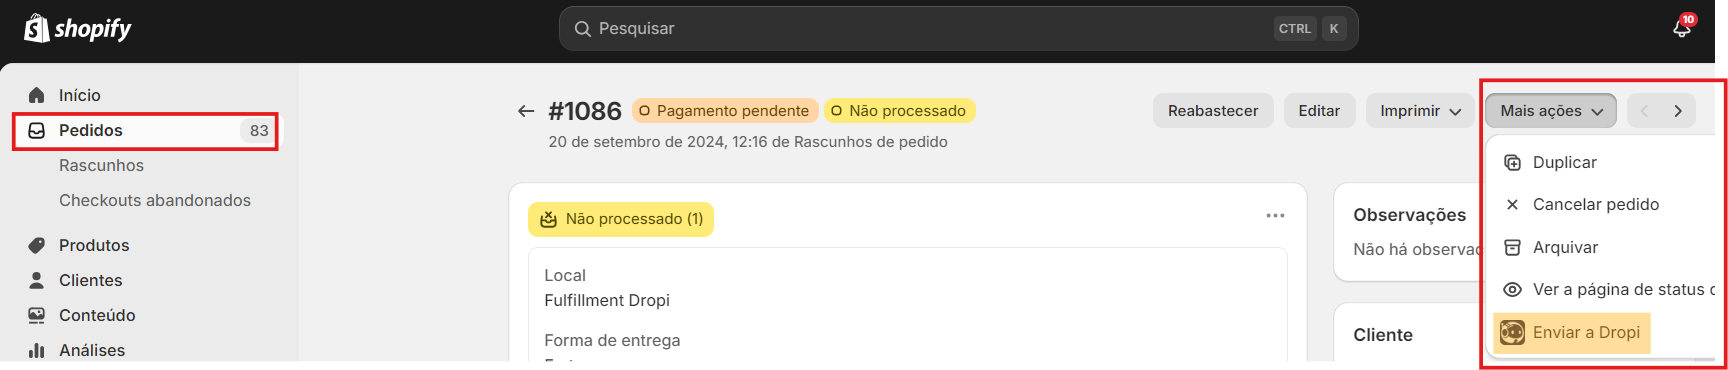Viewport: 1728px width, 370px height.
Task: Click the Análises bar chart icon
Action: tap(37, 350)
